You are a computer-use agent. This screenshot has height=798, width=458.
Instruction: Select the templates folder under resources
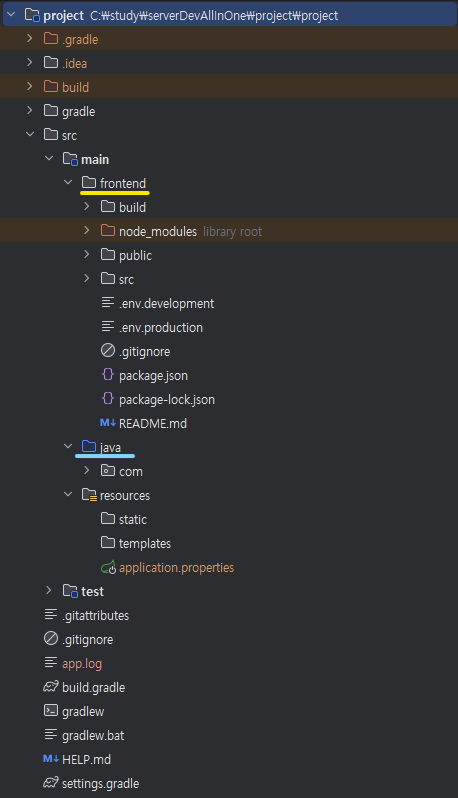click(145, 544)
